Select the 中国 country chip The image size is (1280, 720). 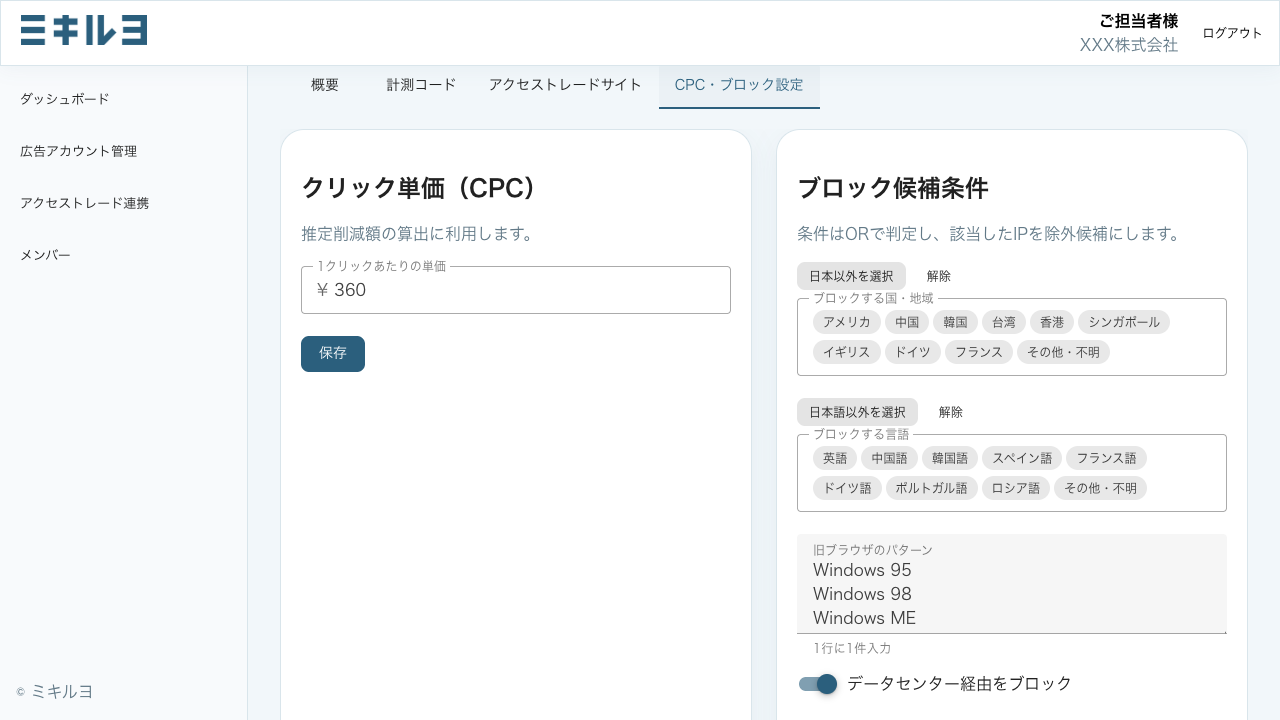click(907, 322)
